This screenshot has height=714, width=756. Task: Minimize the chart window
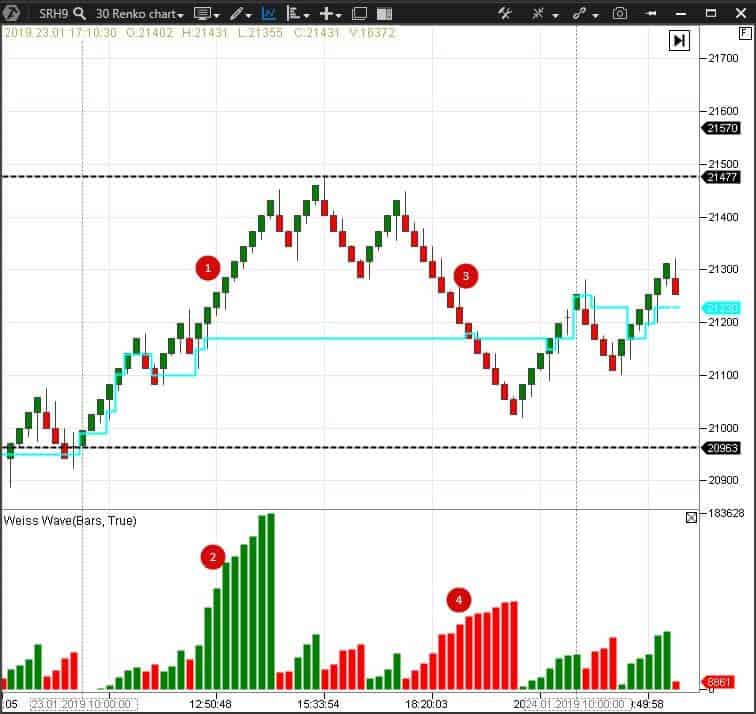click(x=681, y=13)
